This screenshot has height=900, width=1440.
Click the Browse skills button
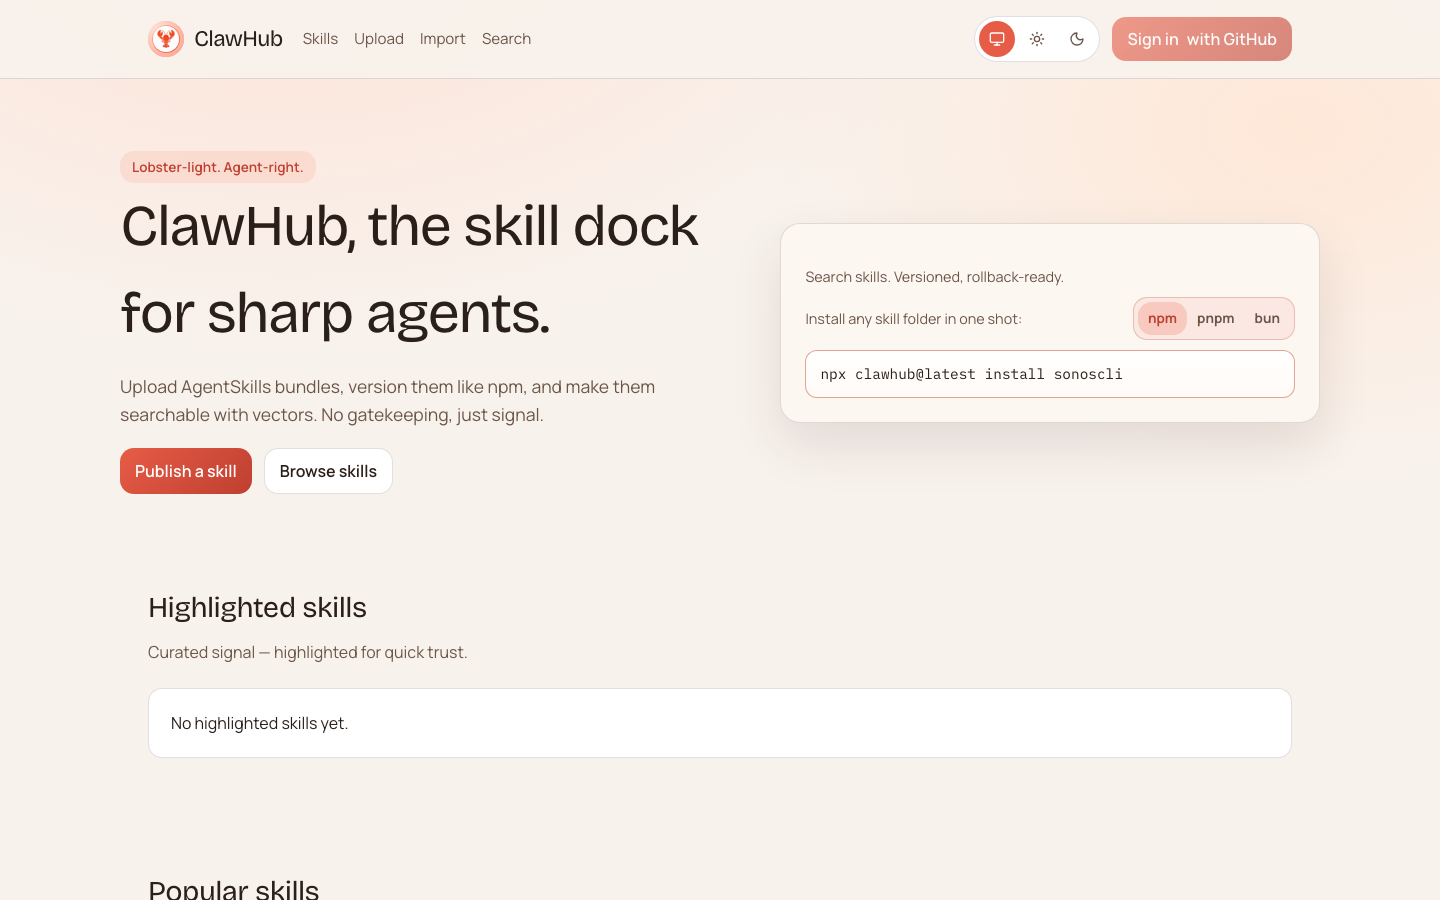point(328,471)
